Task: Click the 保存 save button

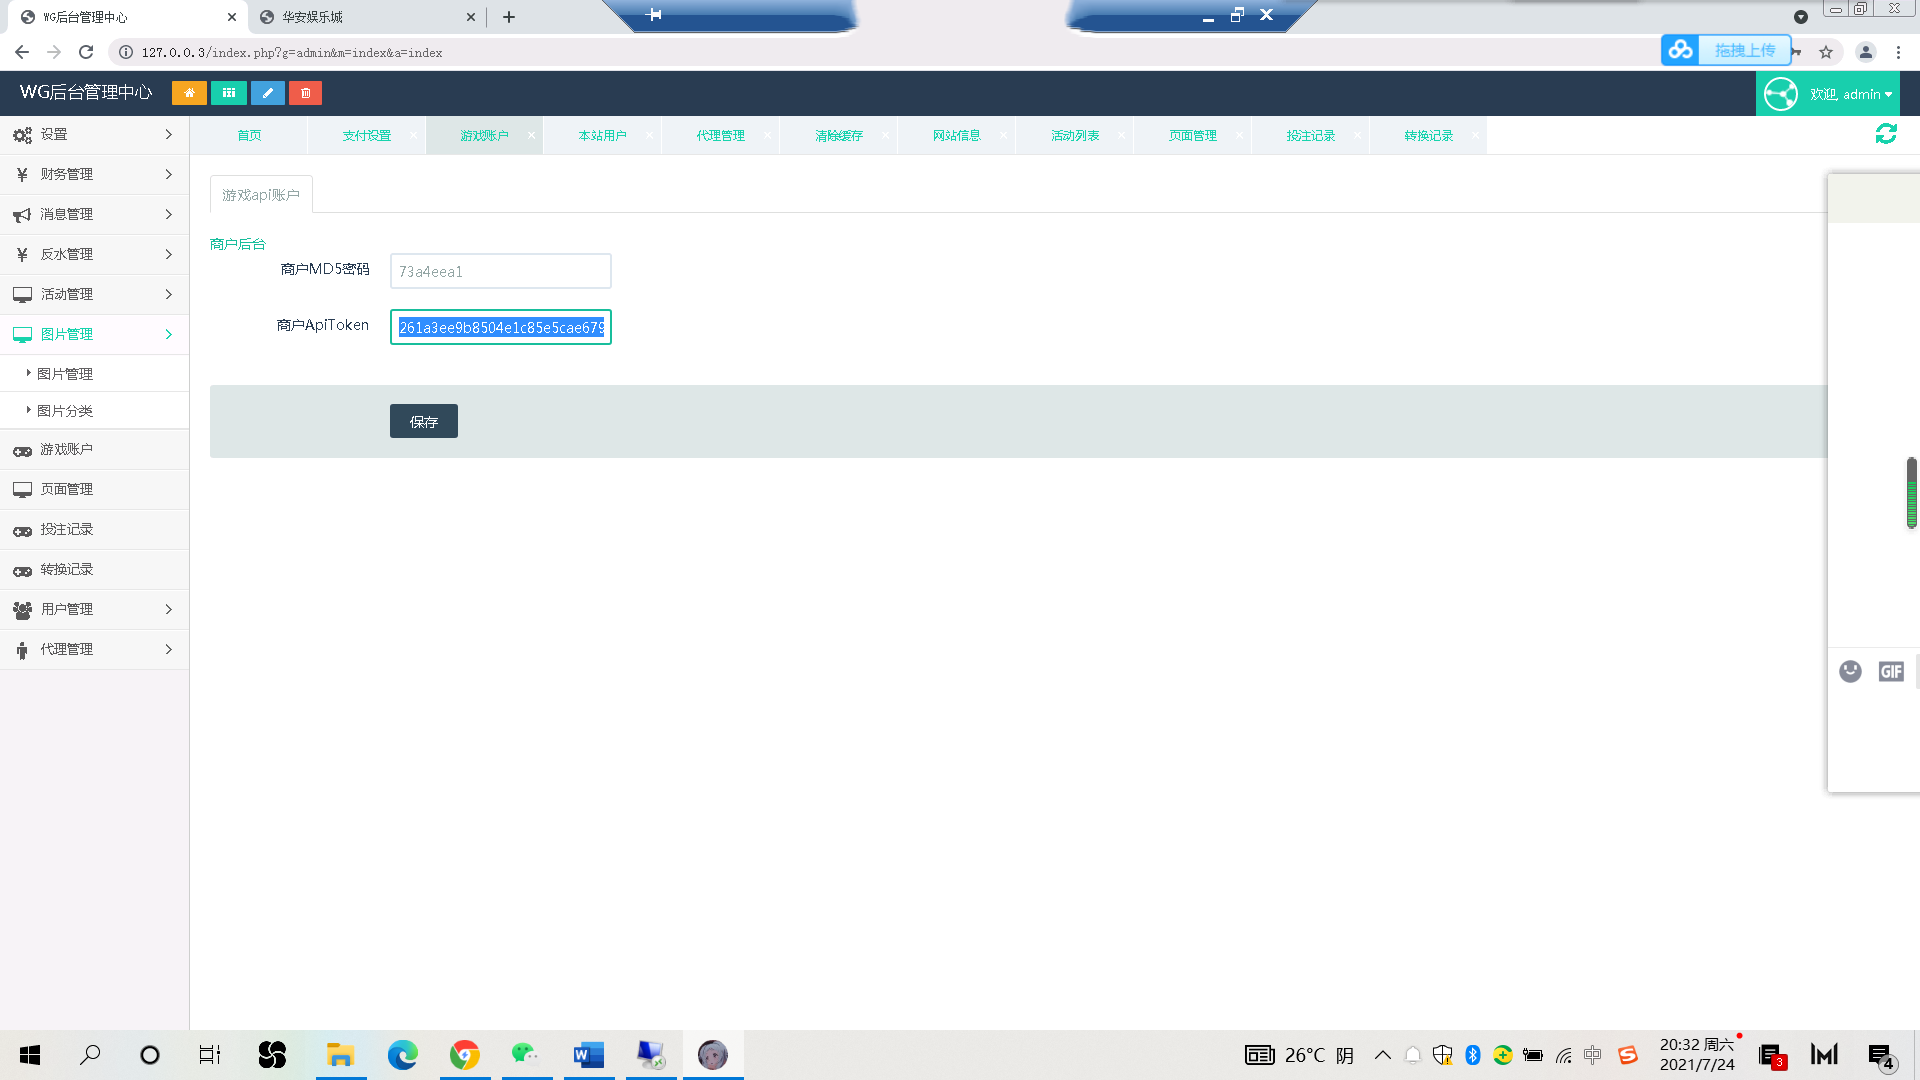Action: [423, 421]
